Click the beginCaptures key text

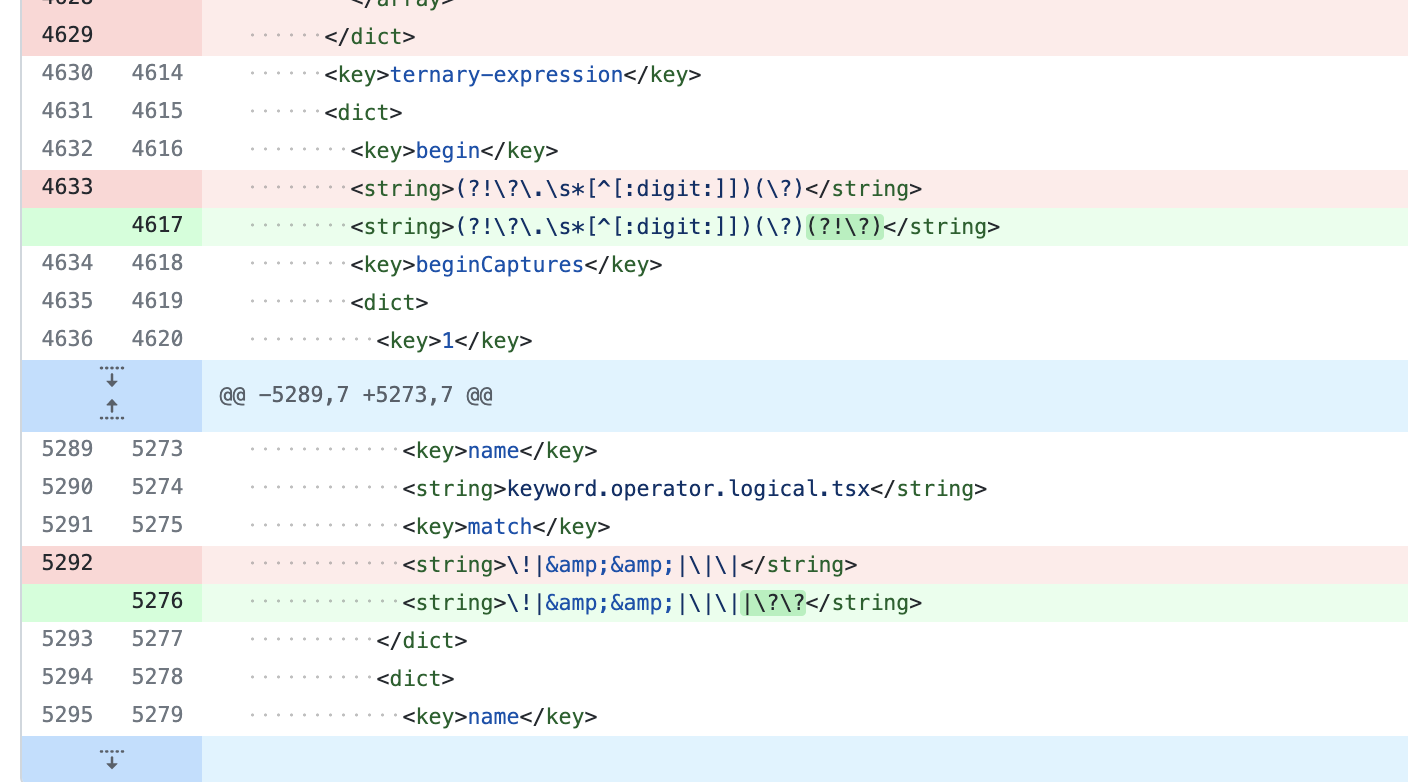(500, 264)
